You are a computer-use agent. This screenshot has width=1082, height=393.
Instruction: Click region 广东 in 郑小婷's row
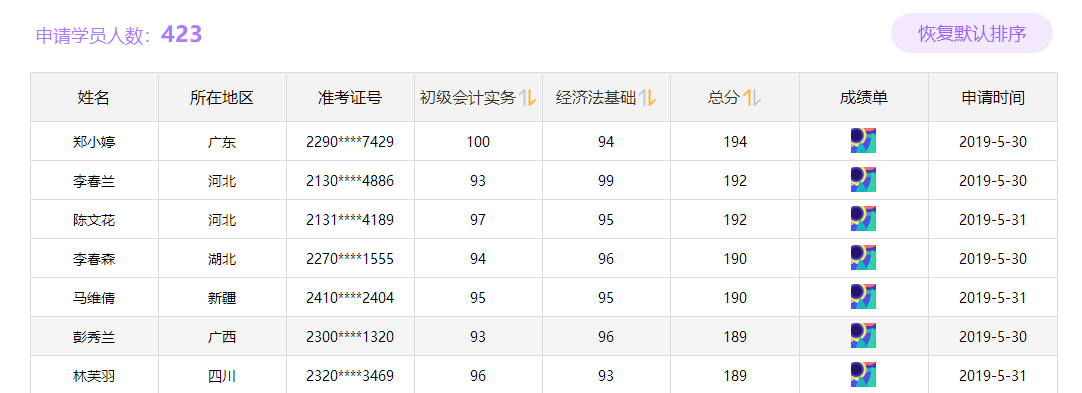222,142
